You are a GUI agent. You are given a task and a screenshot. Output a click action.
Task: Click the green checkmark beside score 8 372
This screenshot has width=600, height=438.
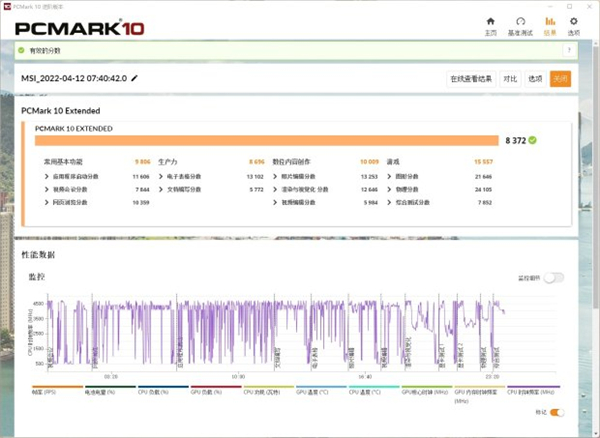click(533, 141)
